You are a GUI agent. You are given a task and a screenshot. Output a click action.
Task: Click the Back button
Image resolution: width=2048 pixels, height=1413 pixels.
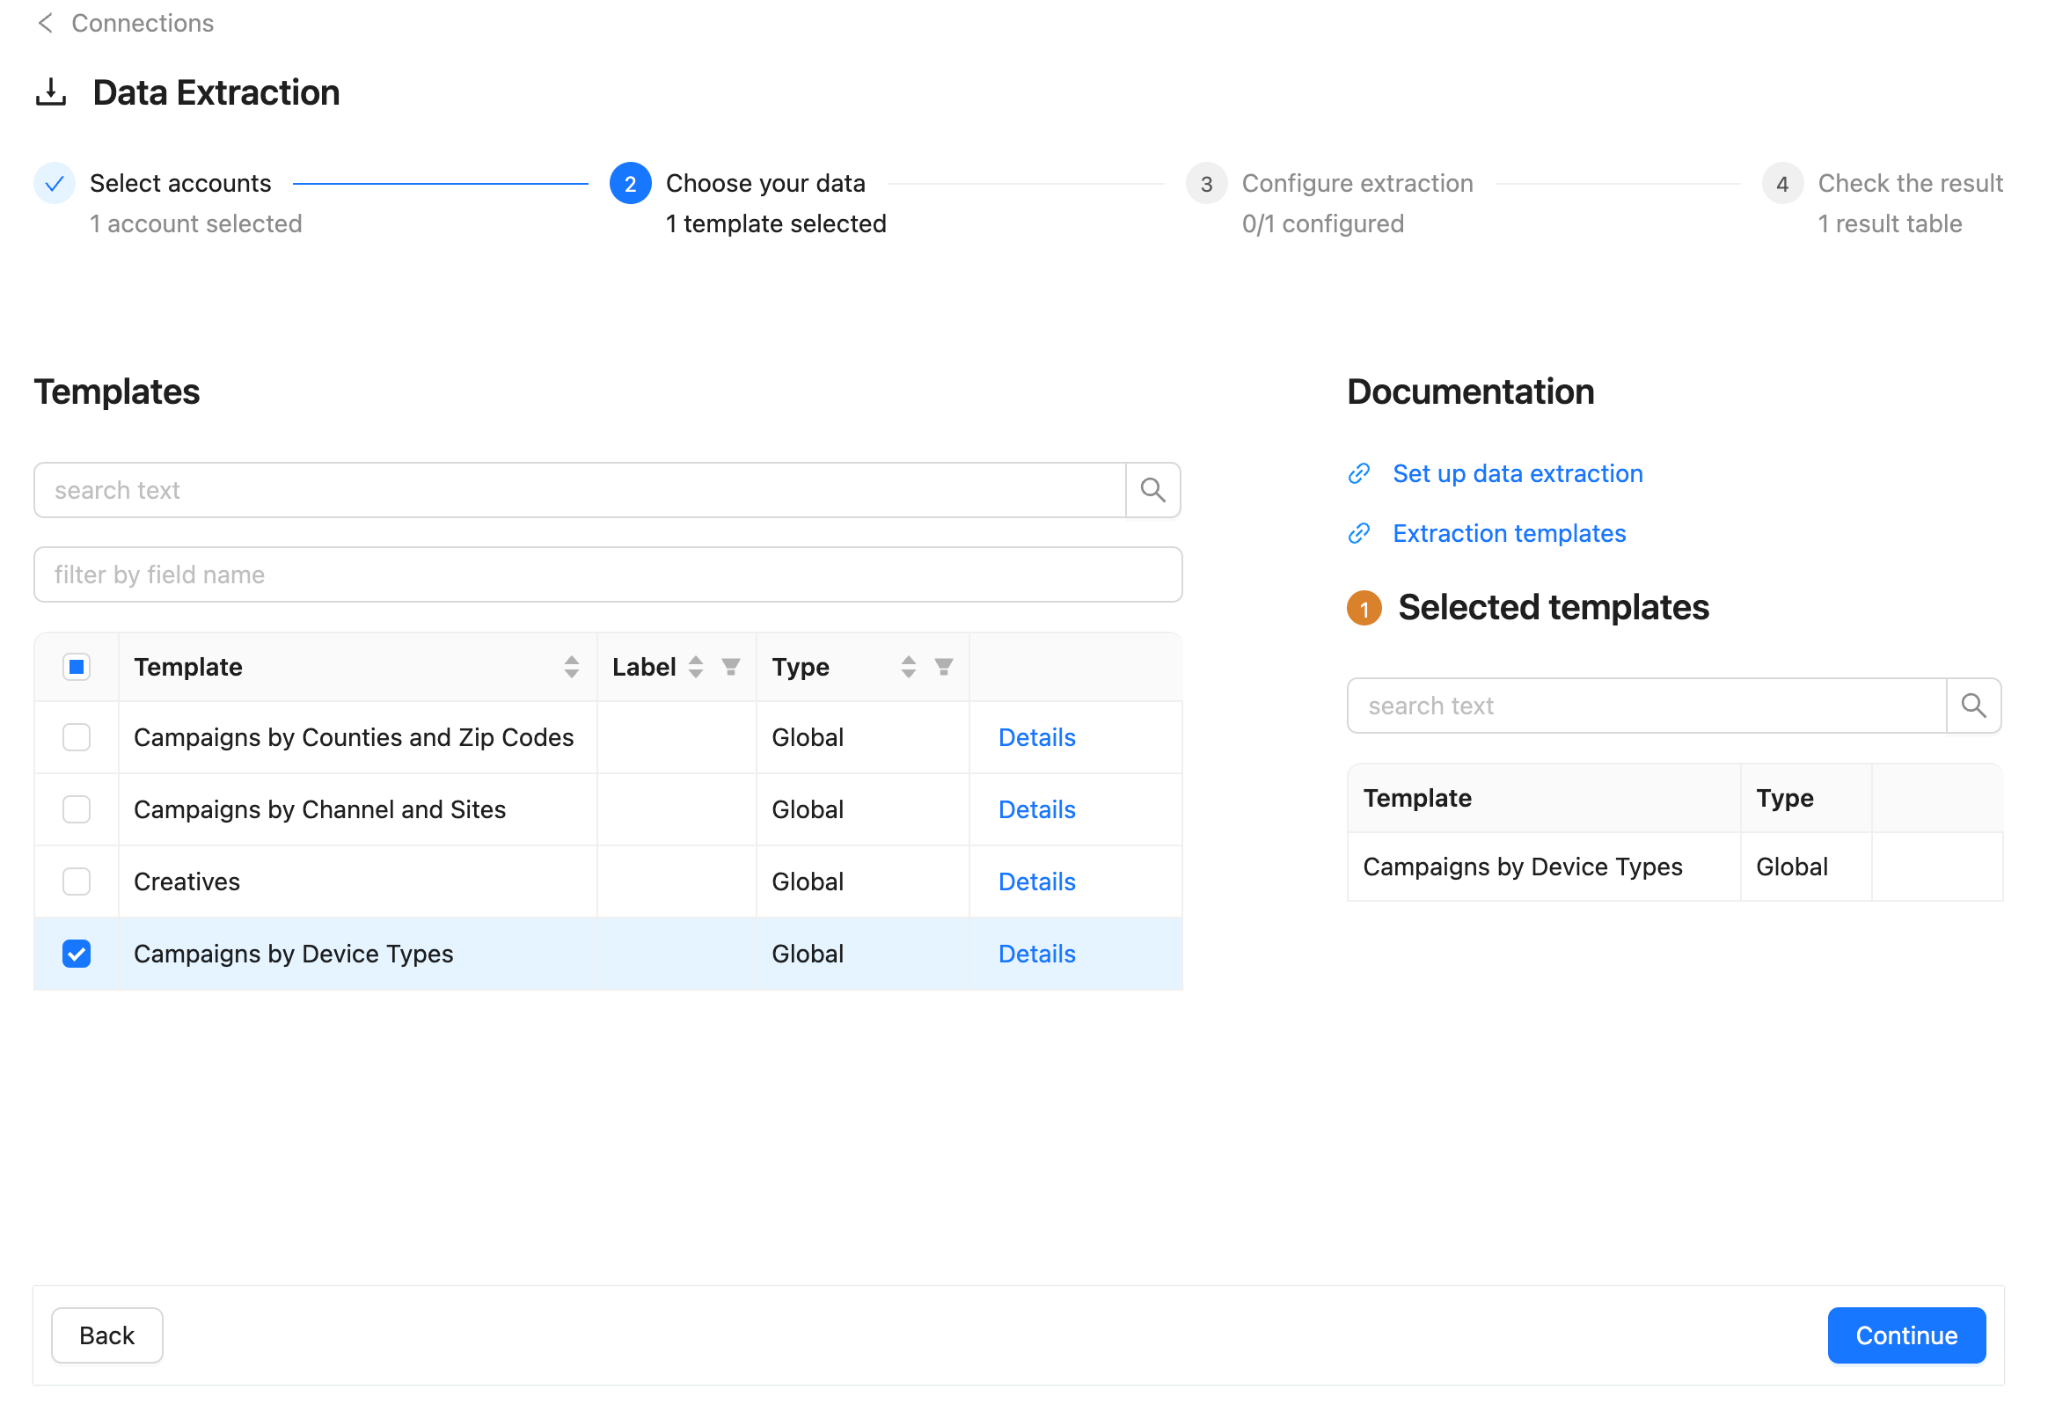point(107,1336)
